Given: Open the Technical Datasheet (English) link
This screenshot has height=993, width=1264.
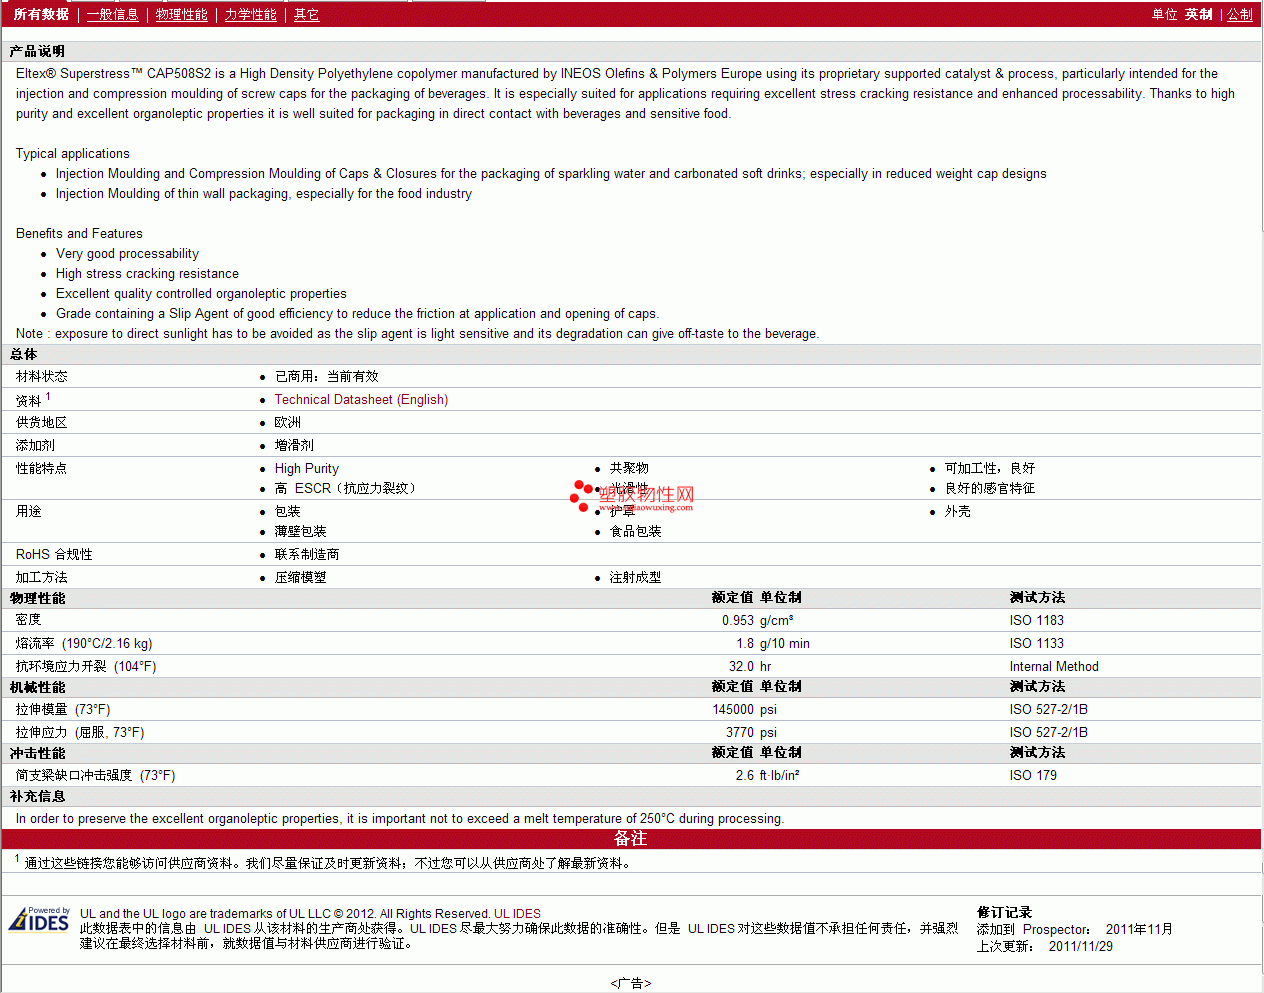Looking at the screenshot, I should tap(361, 399).
